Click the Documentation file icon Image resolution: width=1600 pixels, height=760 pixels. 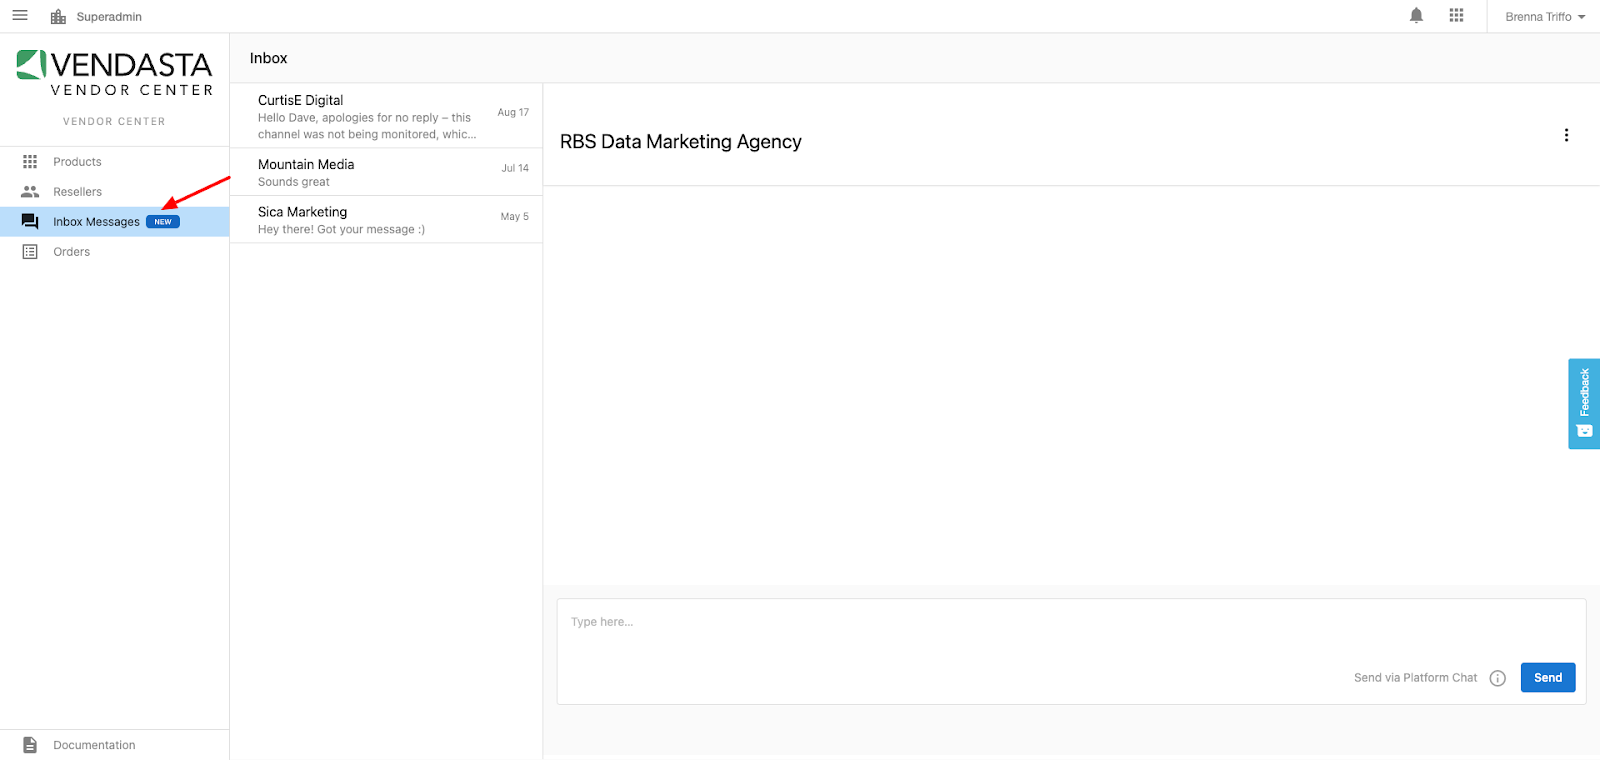(x=30, y=745)
